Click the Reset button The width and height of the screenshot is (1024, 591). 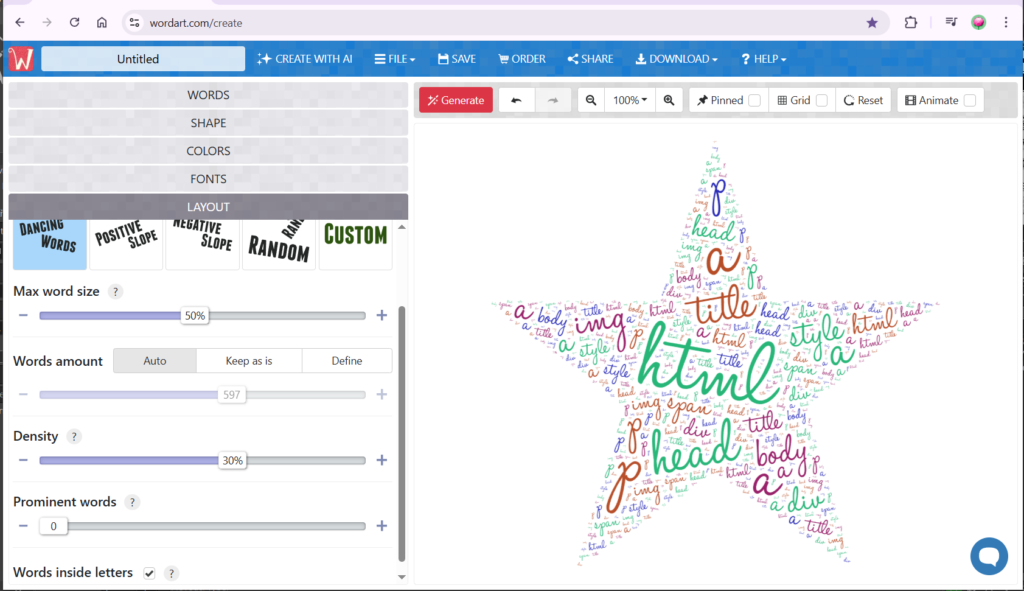863,100
